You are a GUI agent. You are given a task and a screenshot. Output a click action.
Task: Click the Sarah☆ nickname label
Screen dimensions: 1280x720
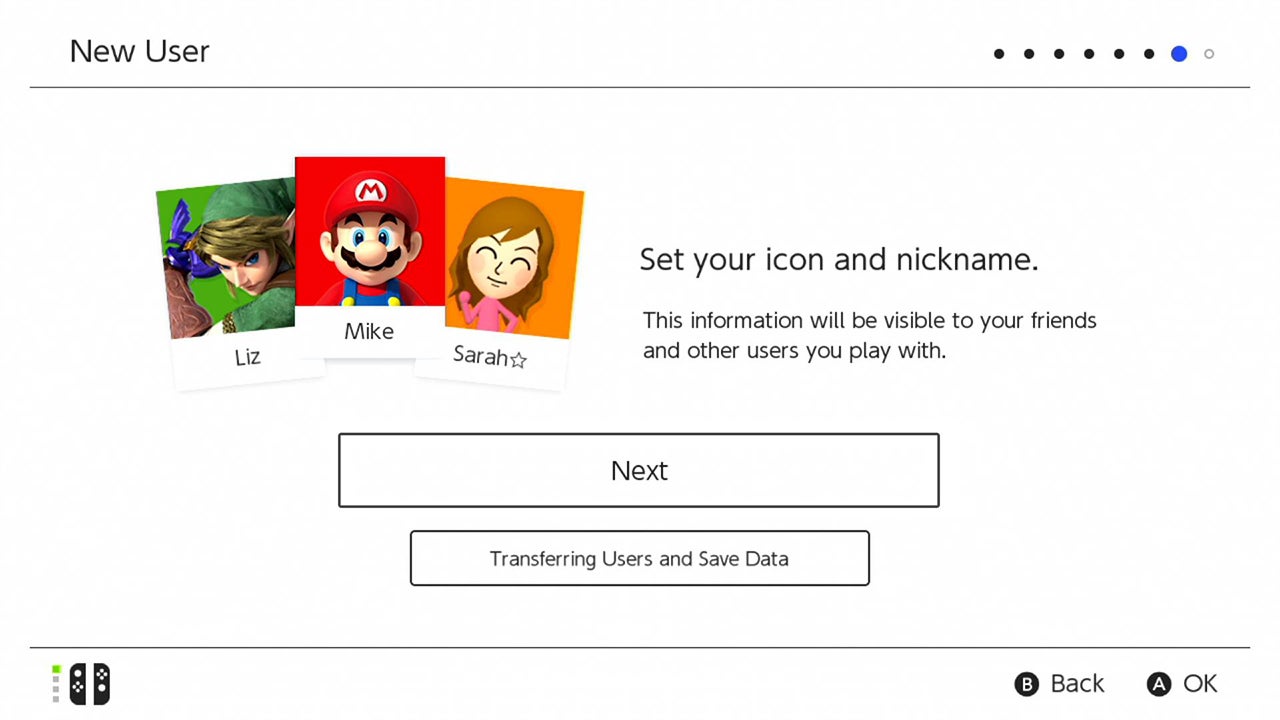click(x=490, y=356)
